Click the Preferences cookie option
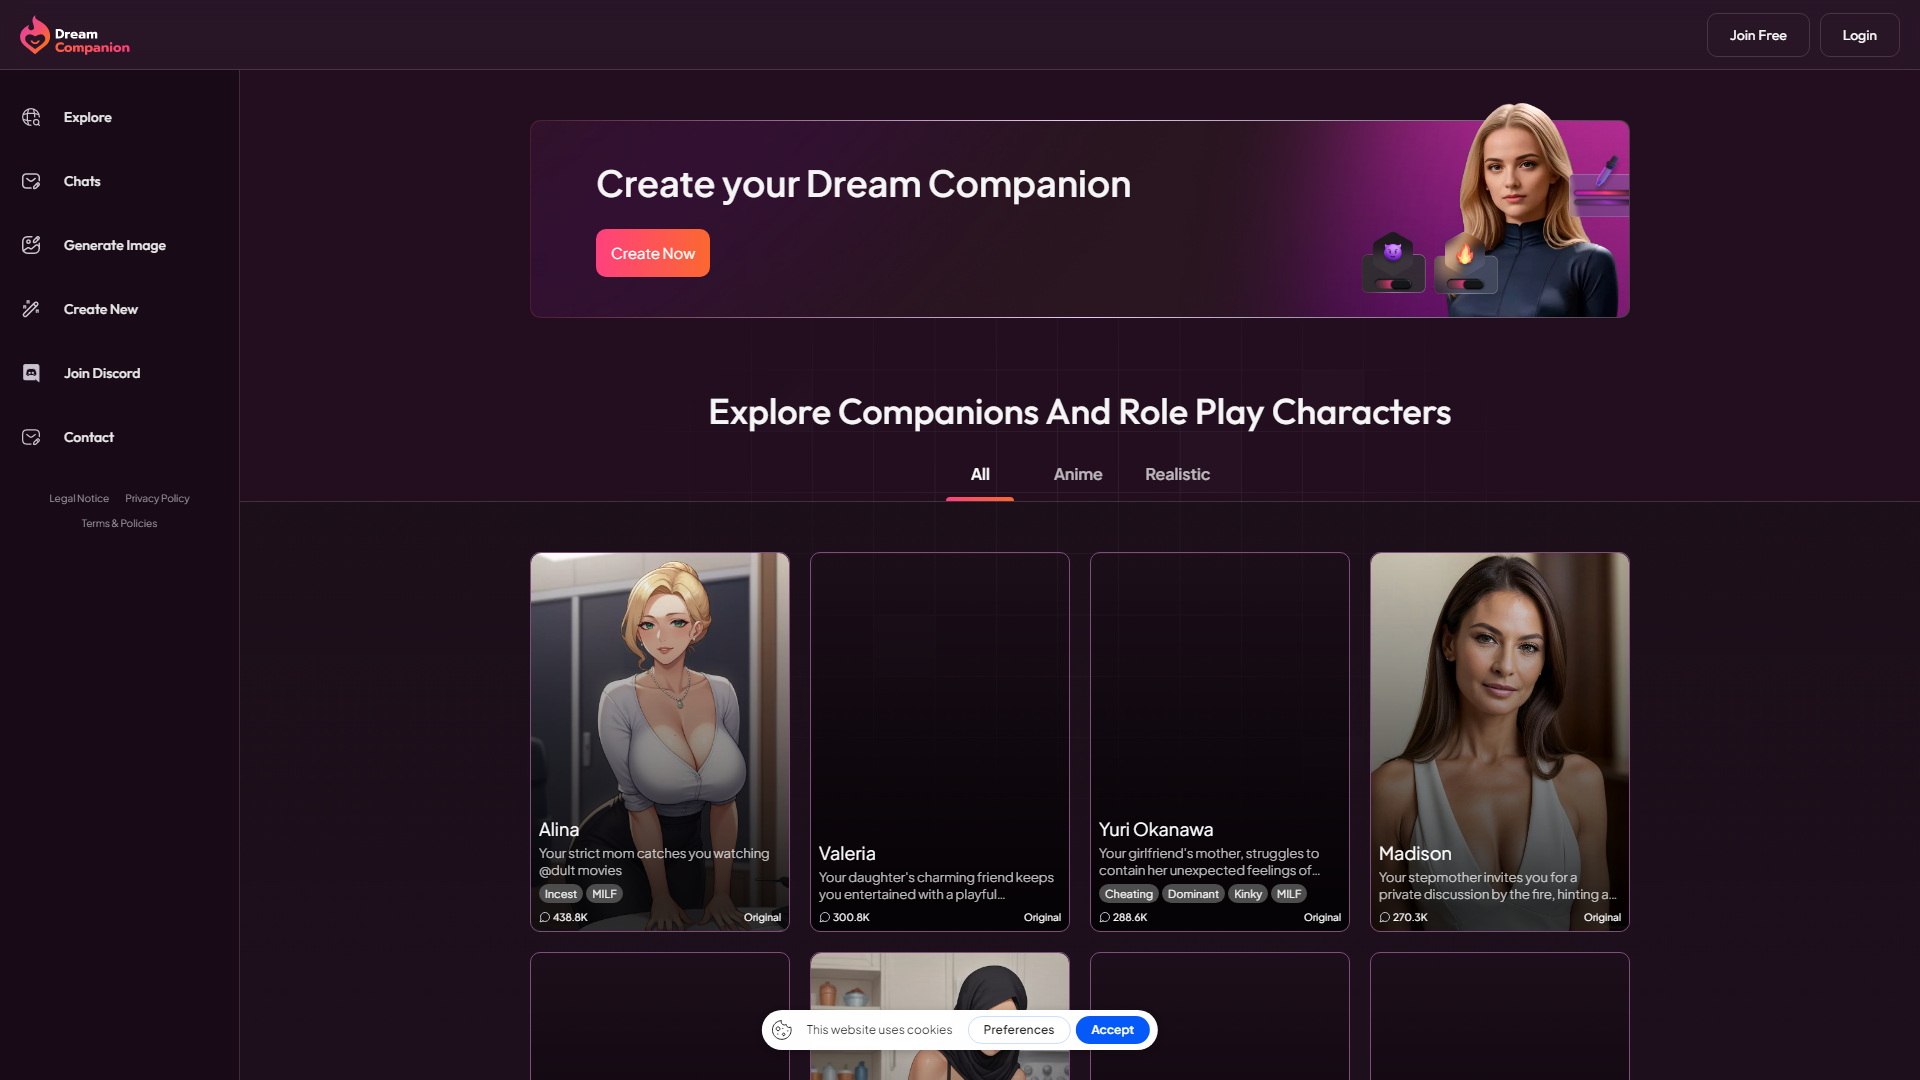The width and height of the screenshot is (1920, 1080). tap(1018, 1030)
